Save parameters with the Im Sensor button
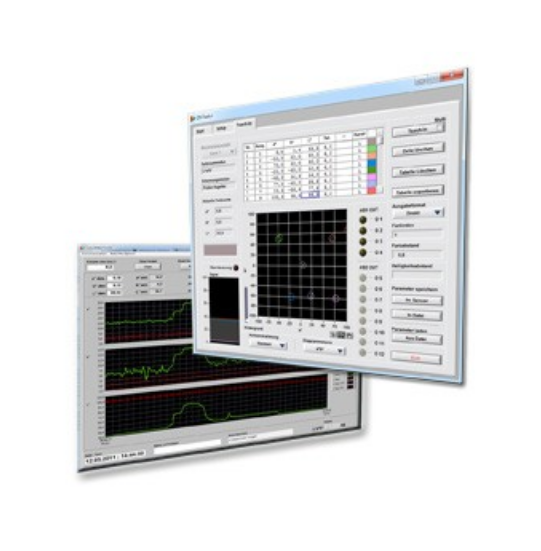 (x=417, y=300)
